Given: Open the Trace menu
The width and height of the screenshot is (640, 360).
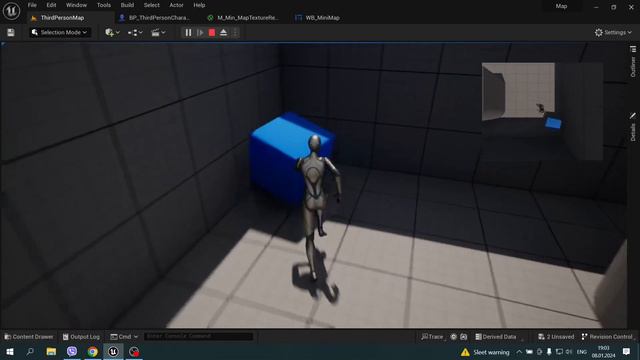Looking at the screenshot, I should pyautogui.click(x=432, y=337).
